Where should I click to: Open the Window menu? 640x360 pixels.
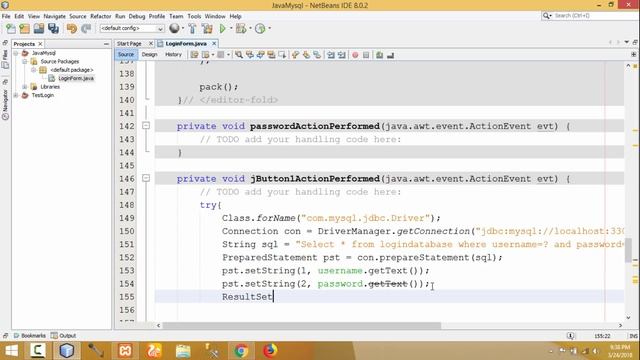[215, 16]
